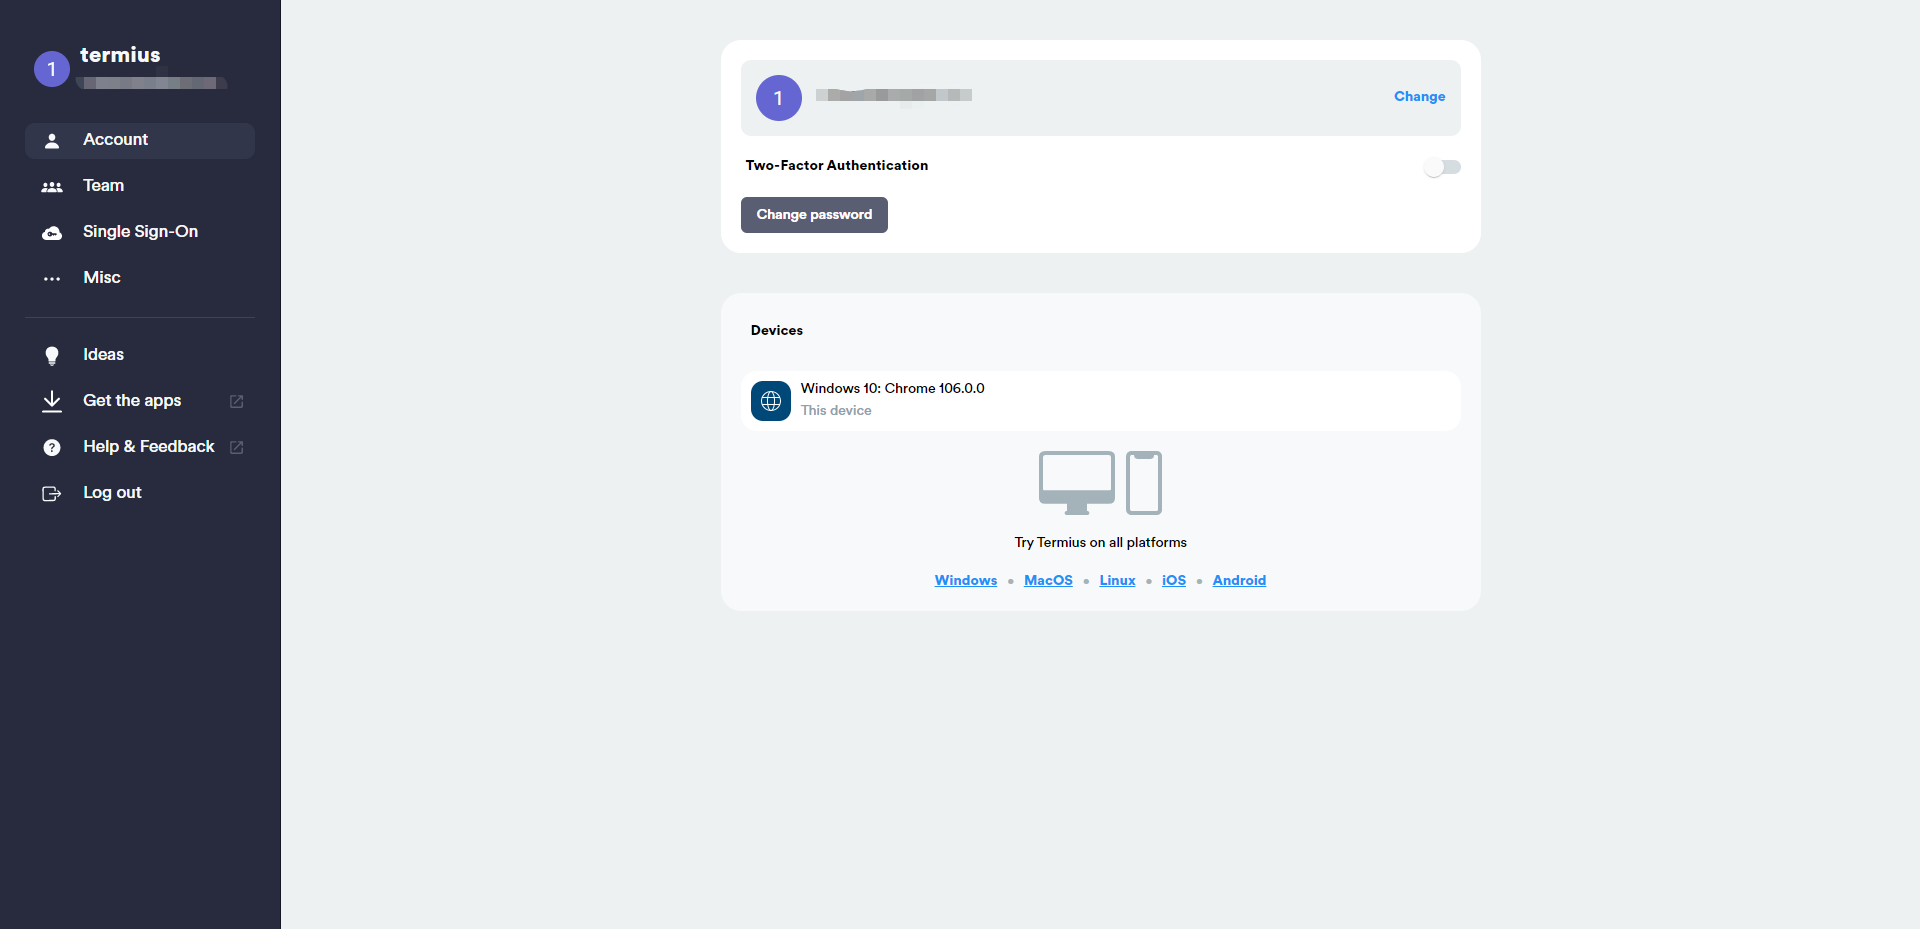Click the Two-Factor Authentication label

click(x=837, y=166)
